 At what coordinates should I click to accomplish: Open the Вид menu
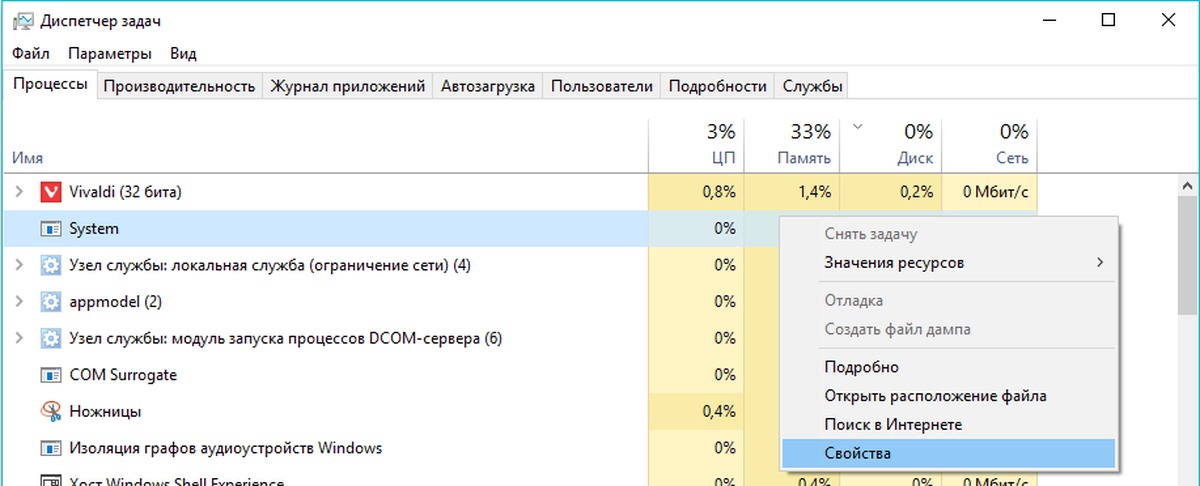click(183, 53)
